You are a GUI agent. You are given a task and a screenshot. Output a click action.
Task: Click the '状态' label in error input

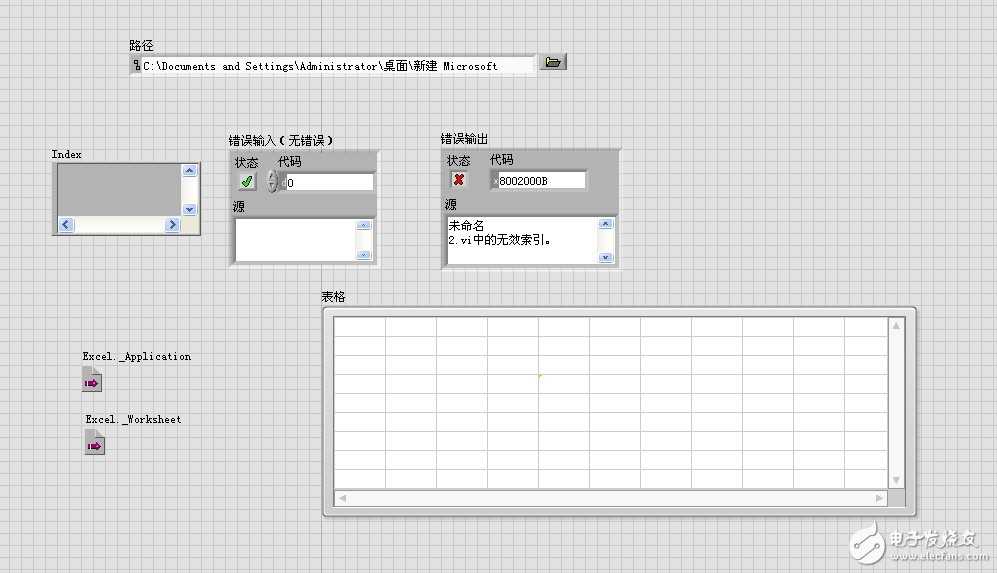pos(246,163)
